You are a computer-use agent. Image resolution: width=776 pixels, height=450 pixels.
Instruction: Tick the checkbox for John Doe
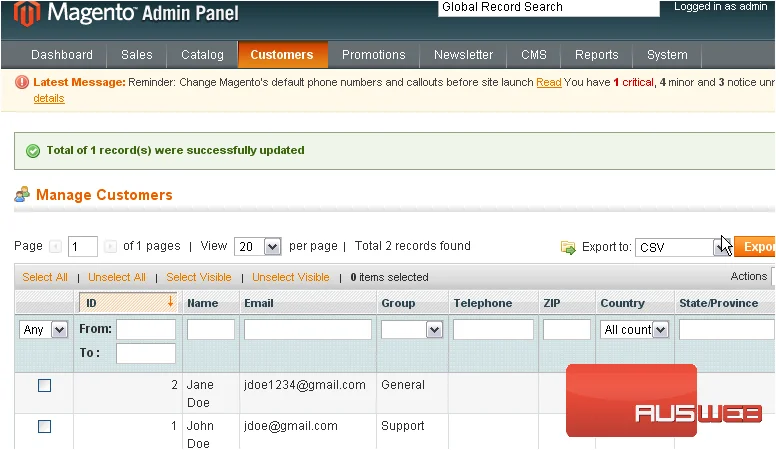coord(45,426)
